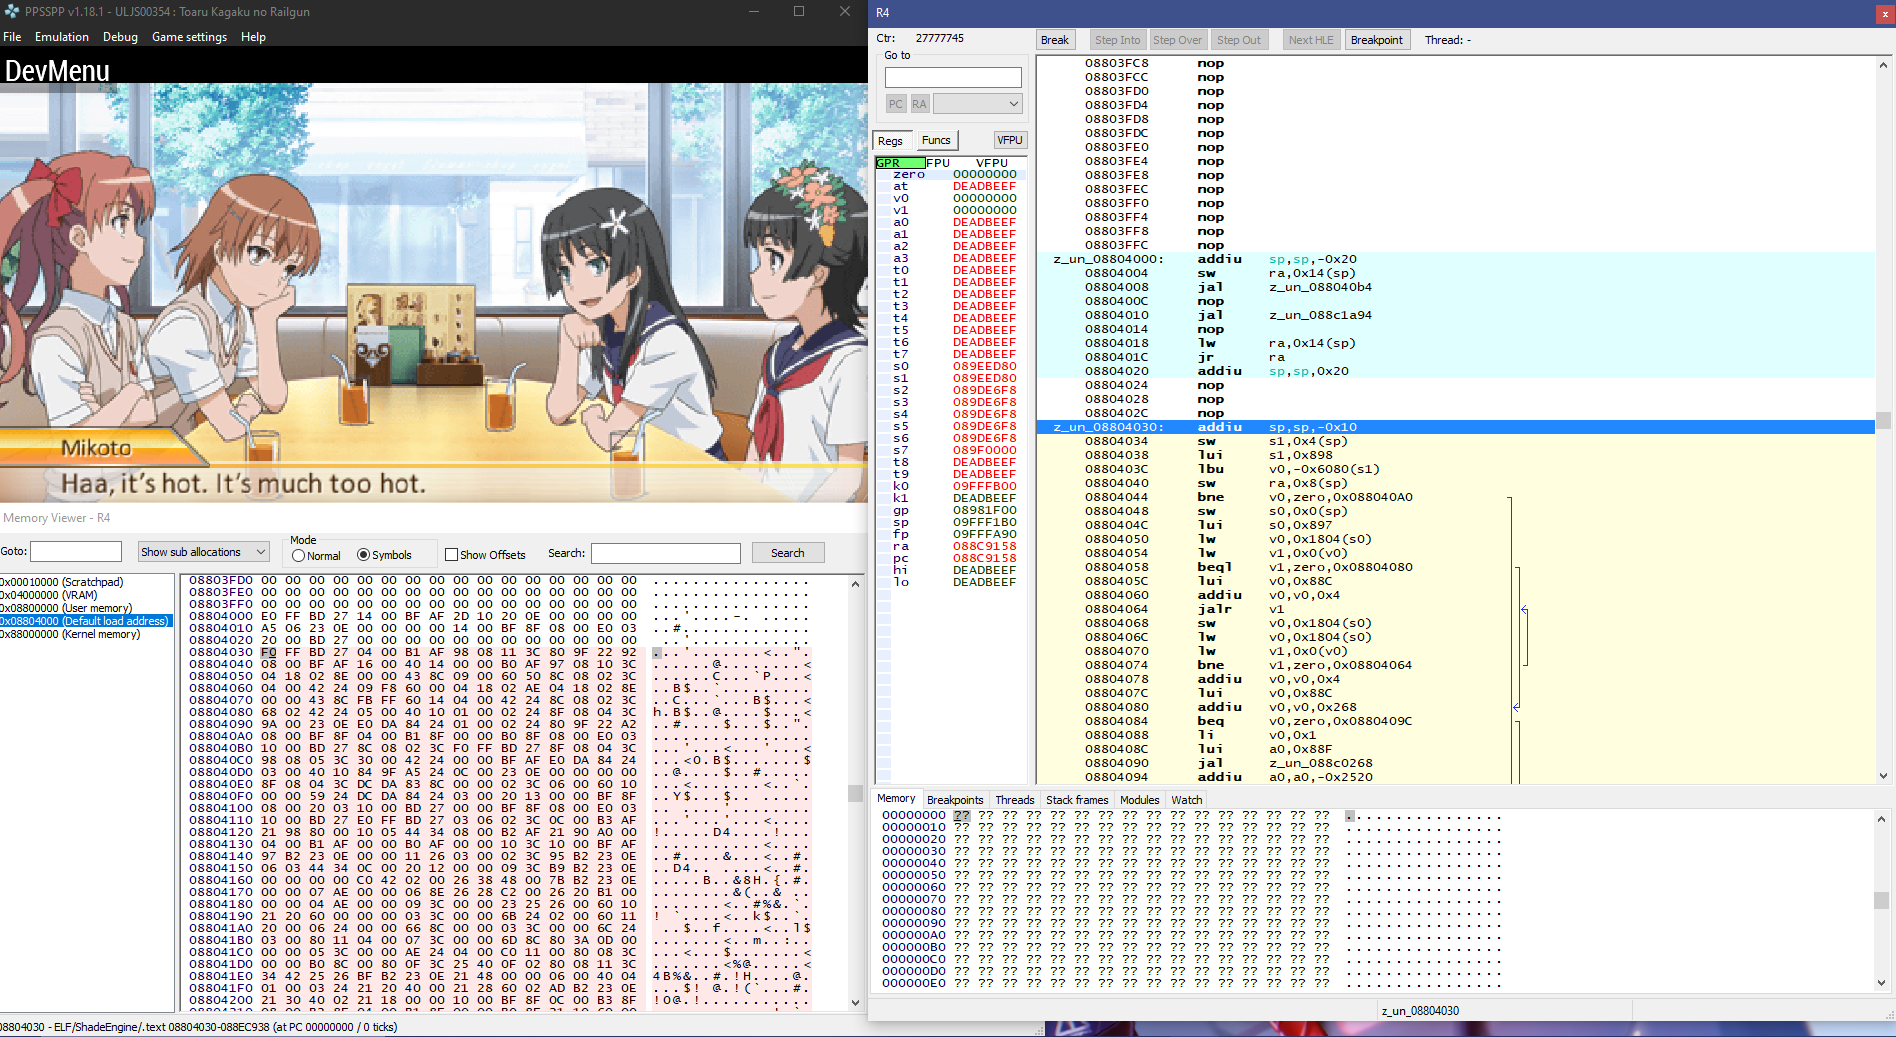Screen dimensions: 1896x1037
Task: Select the 0x08804000 (Default load address) entry
Action: tap(86, 621)
